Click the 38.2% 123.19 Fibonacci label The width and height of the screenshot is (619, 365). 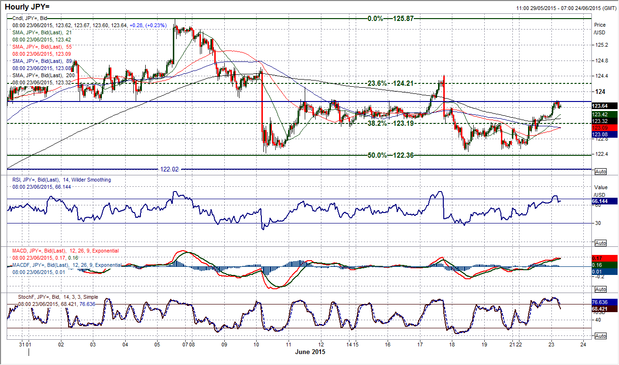(x=390, y=123)
